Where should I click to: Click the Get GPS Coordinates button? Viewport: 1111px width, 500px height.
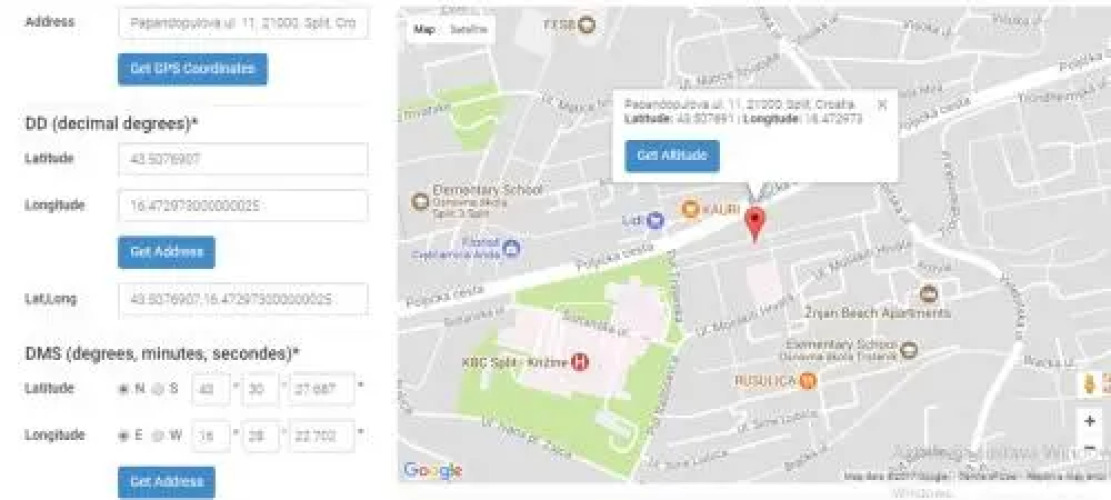(193, 69)
